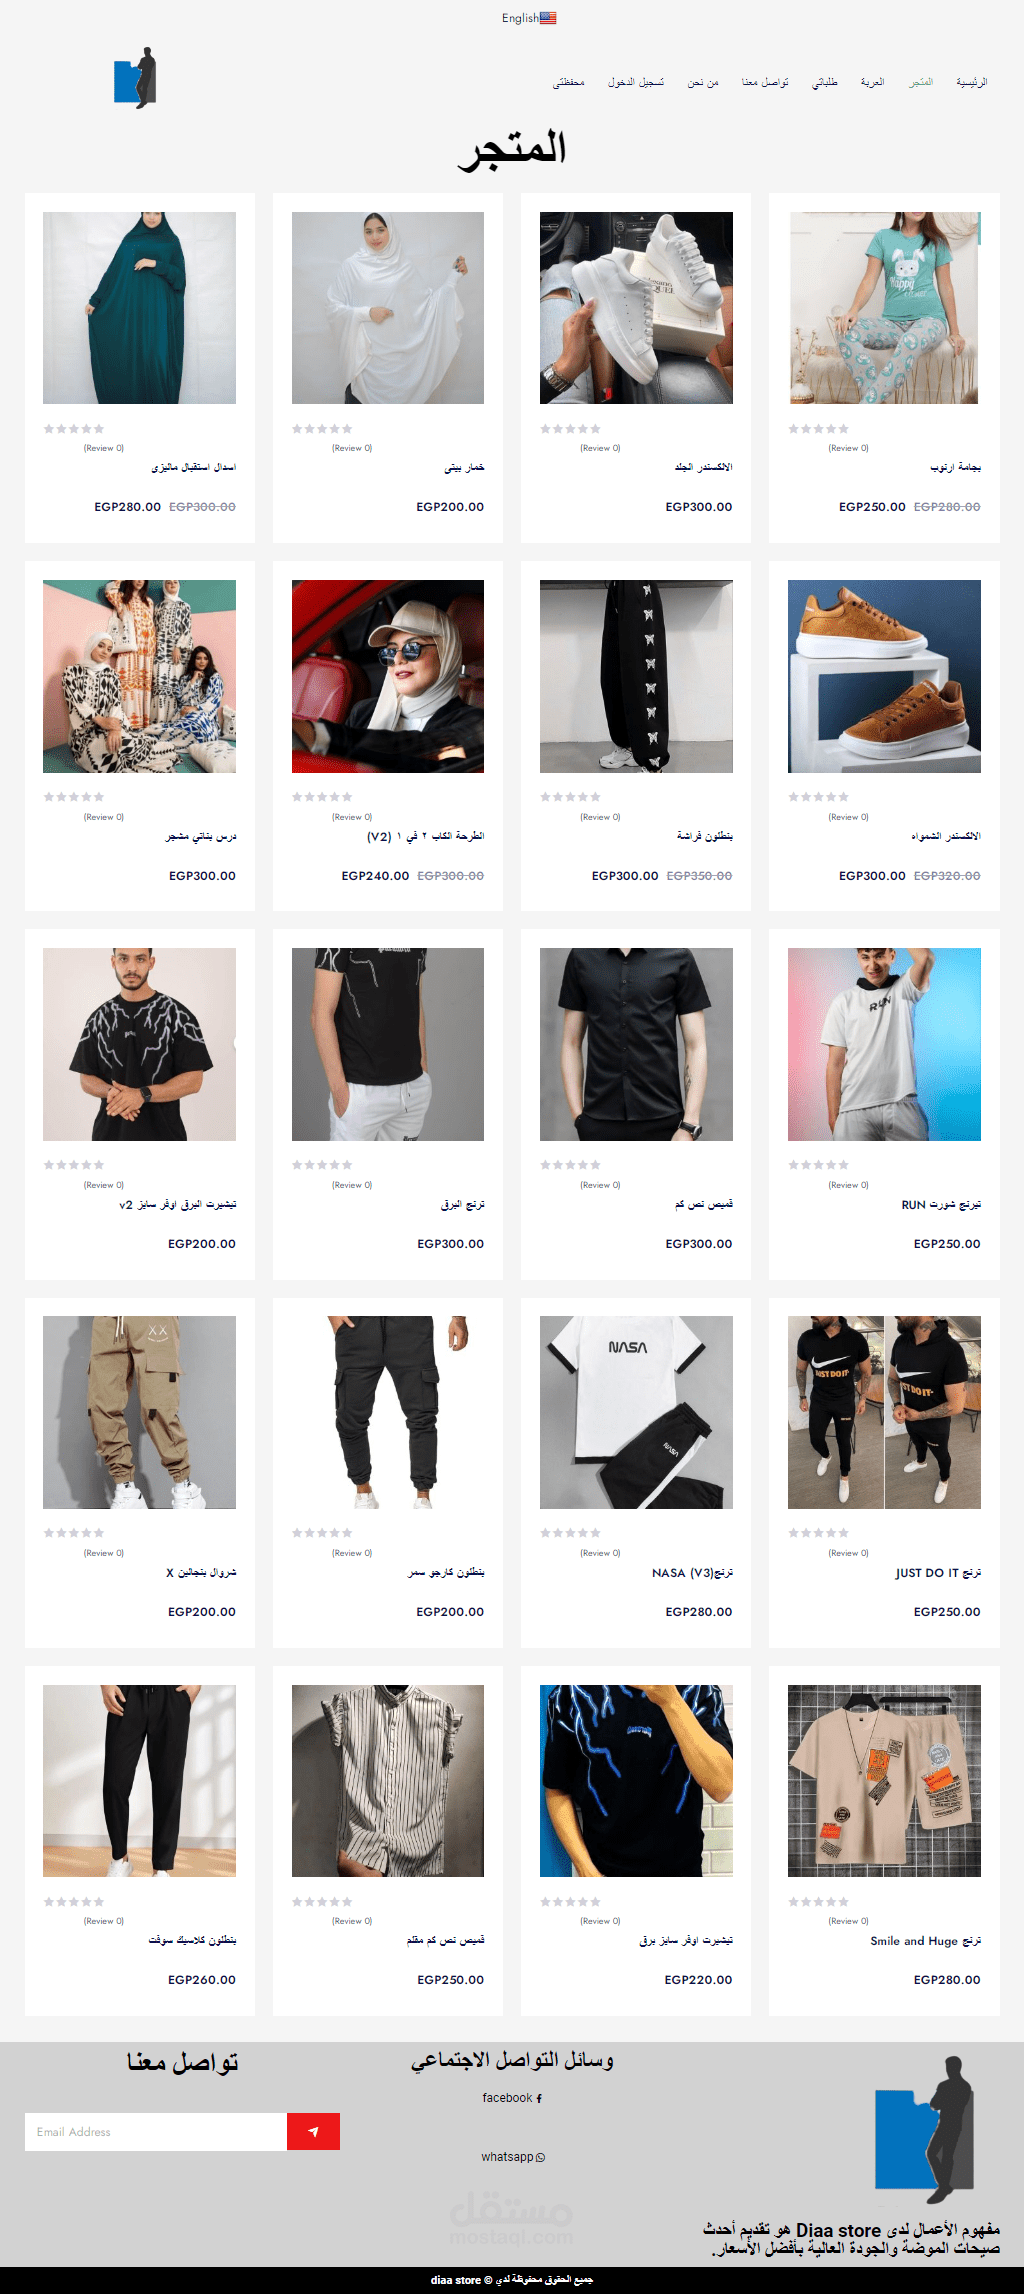Click the star rating under the white sneakers
Screen dimensions: 1024x2294
coord(570,429)
